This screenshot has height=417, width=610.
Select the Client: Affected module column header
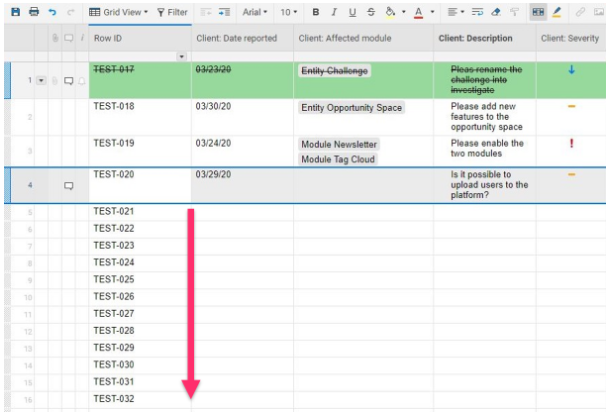point(363,38)
